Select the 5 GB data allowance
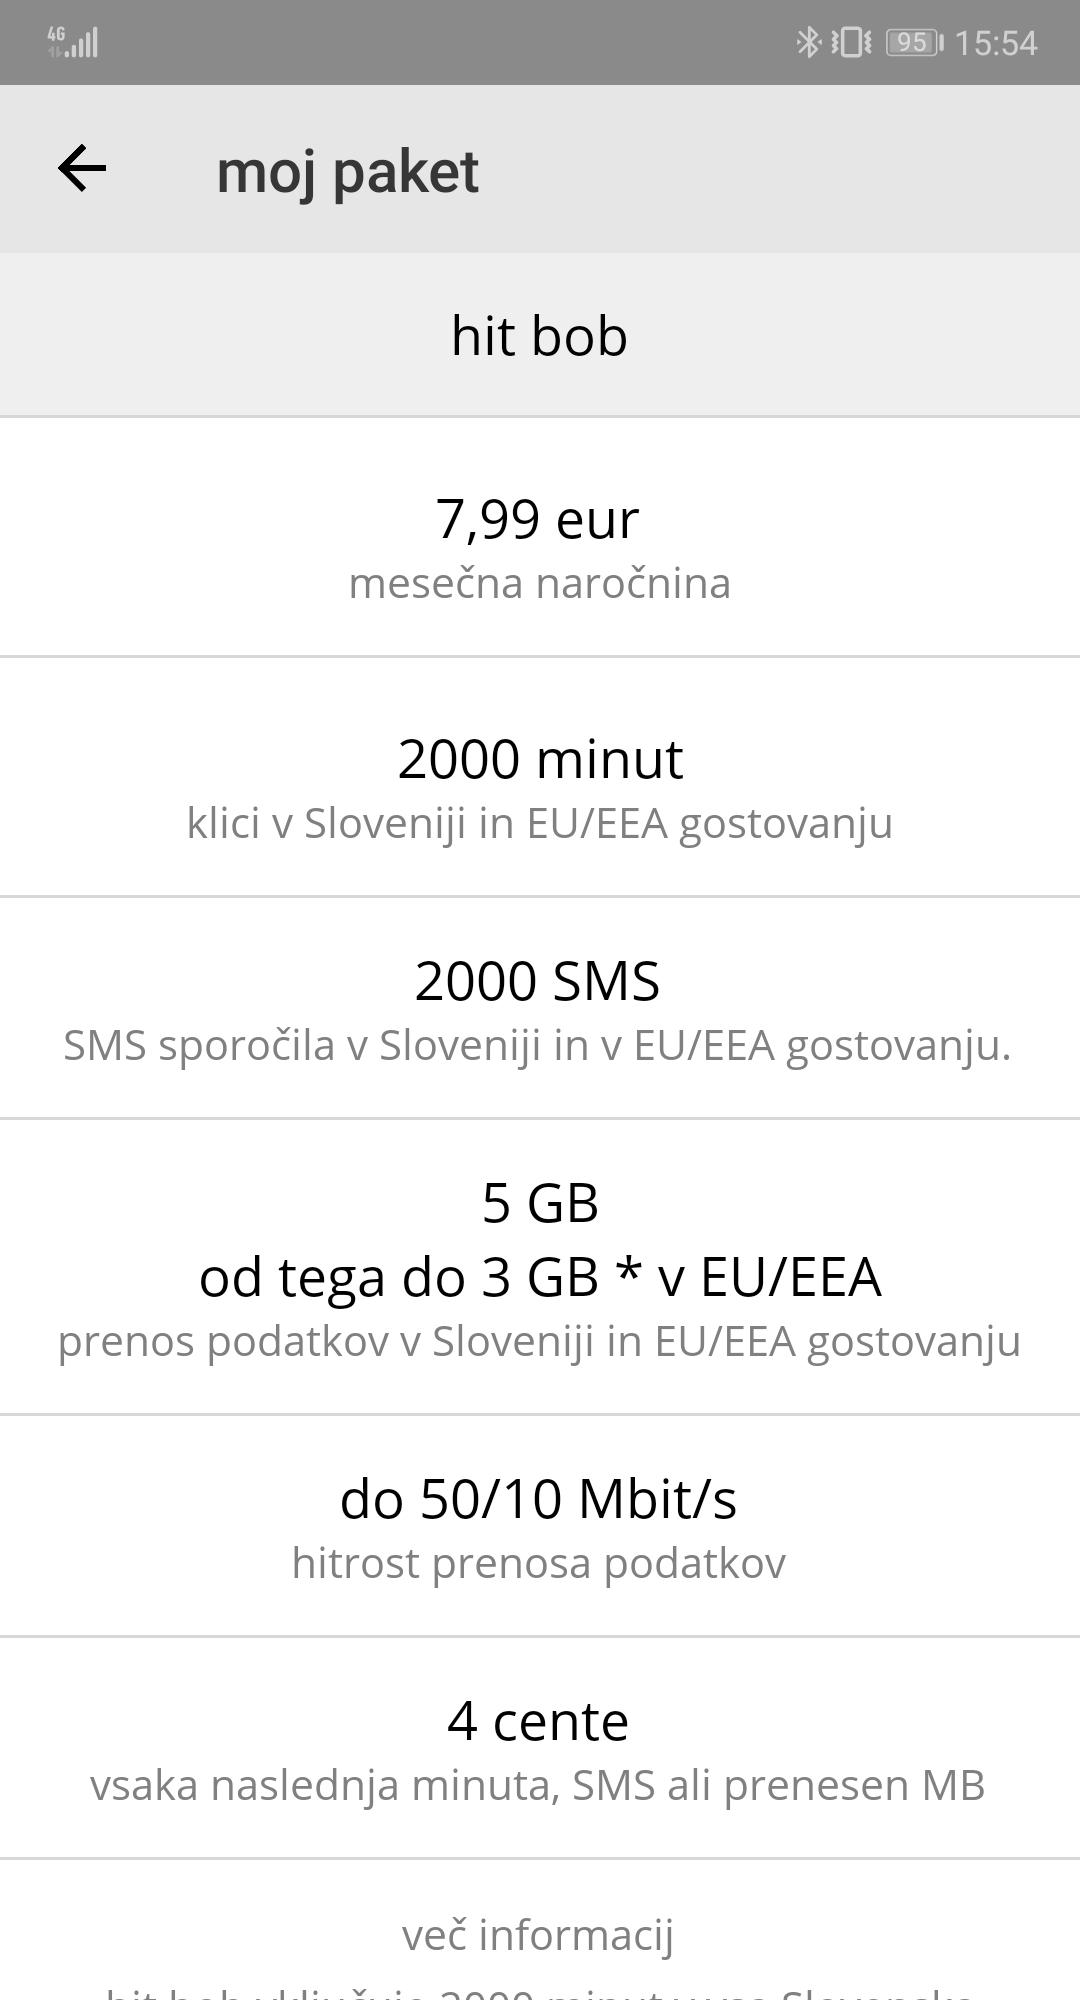Viewport: 1080px width, 2000px height. click(540, 1203)
